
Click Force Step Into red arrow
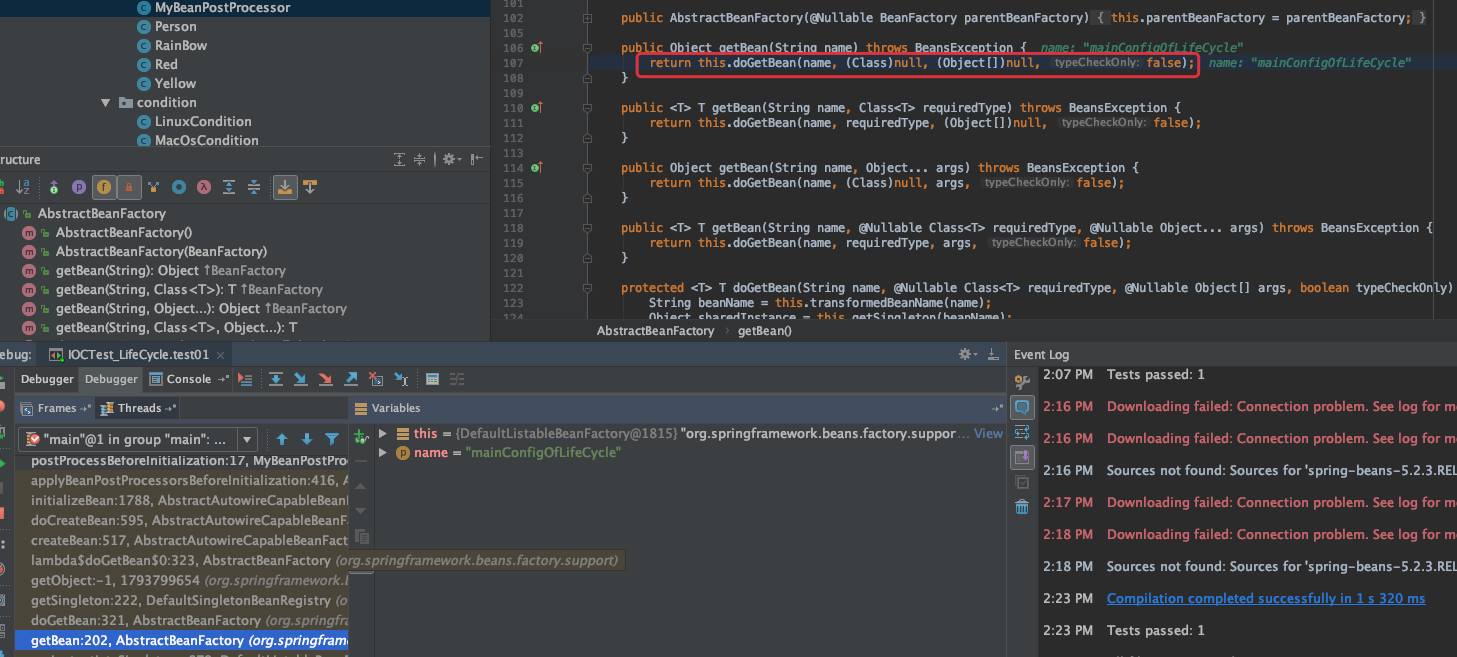click(325, 379)
